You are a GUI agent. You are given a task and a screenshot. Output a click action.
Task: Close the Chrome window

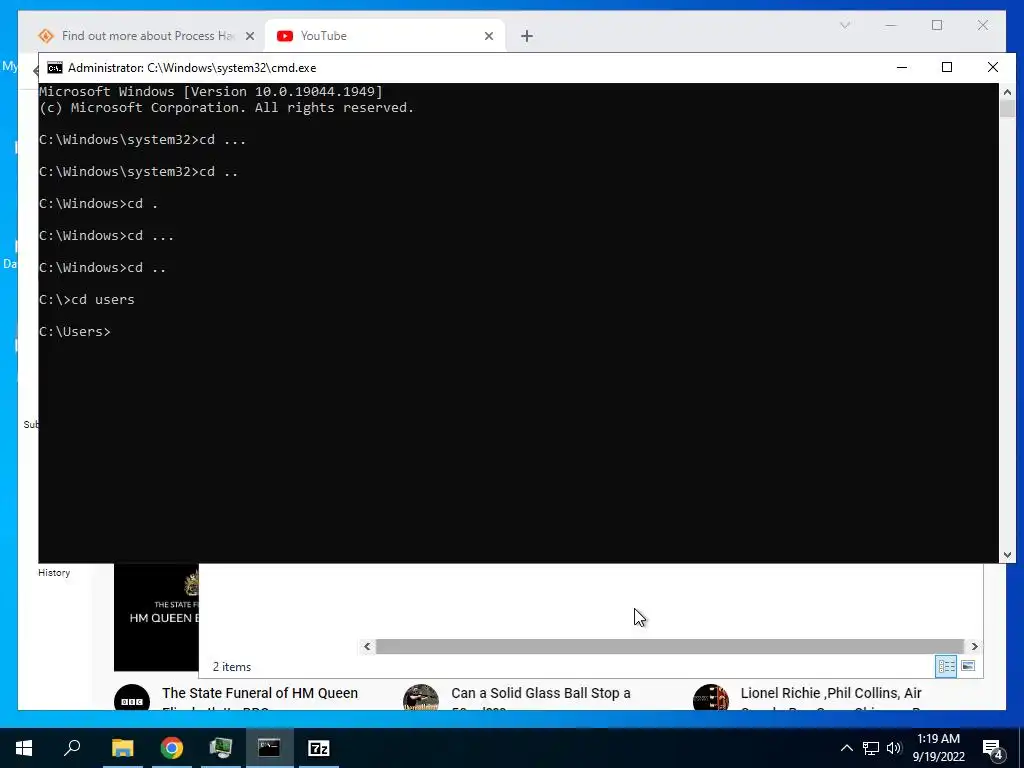pyautogui.click(x=983, y=25)
